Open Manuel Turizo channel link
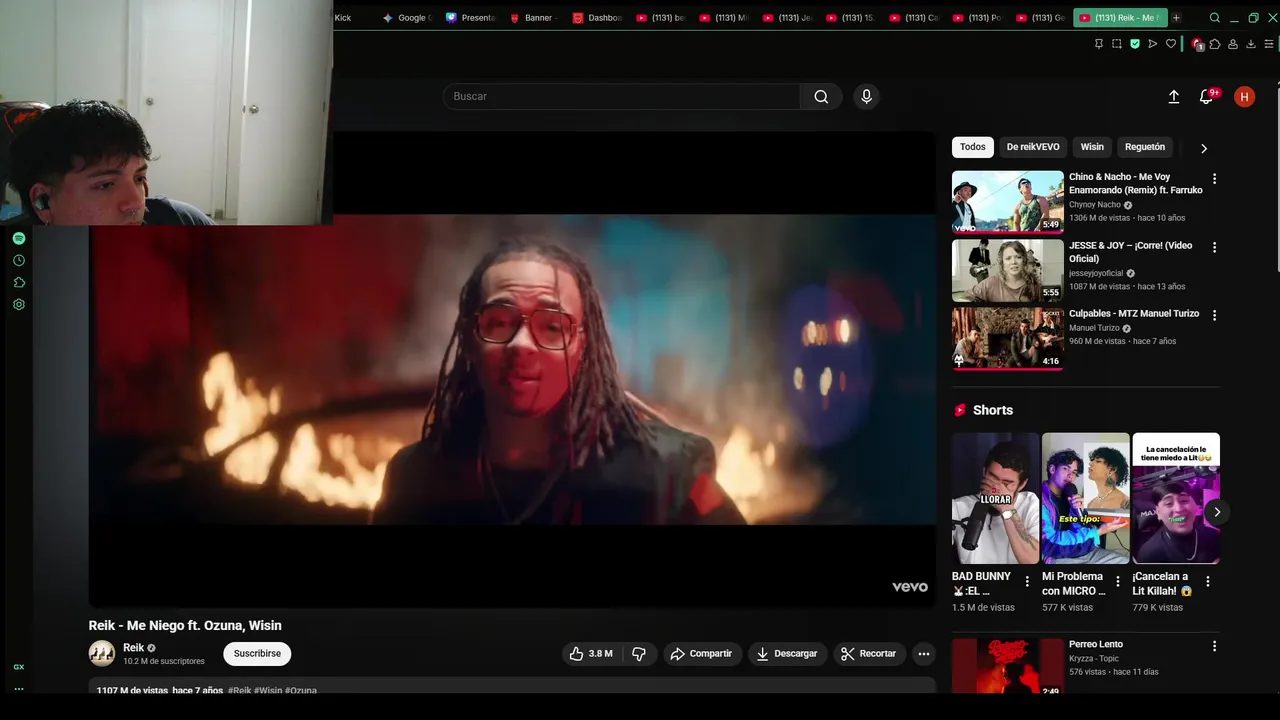The width and height of the screenshot is (1280, 720). (x=1095, y=328)
